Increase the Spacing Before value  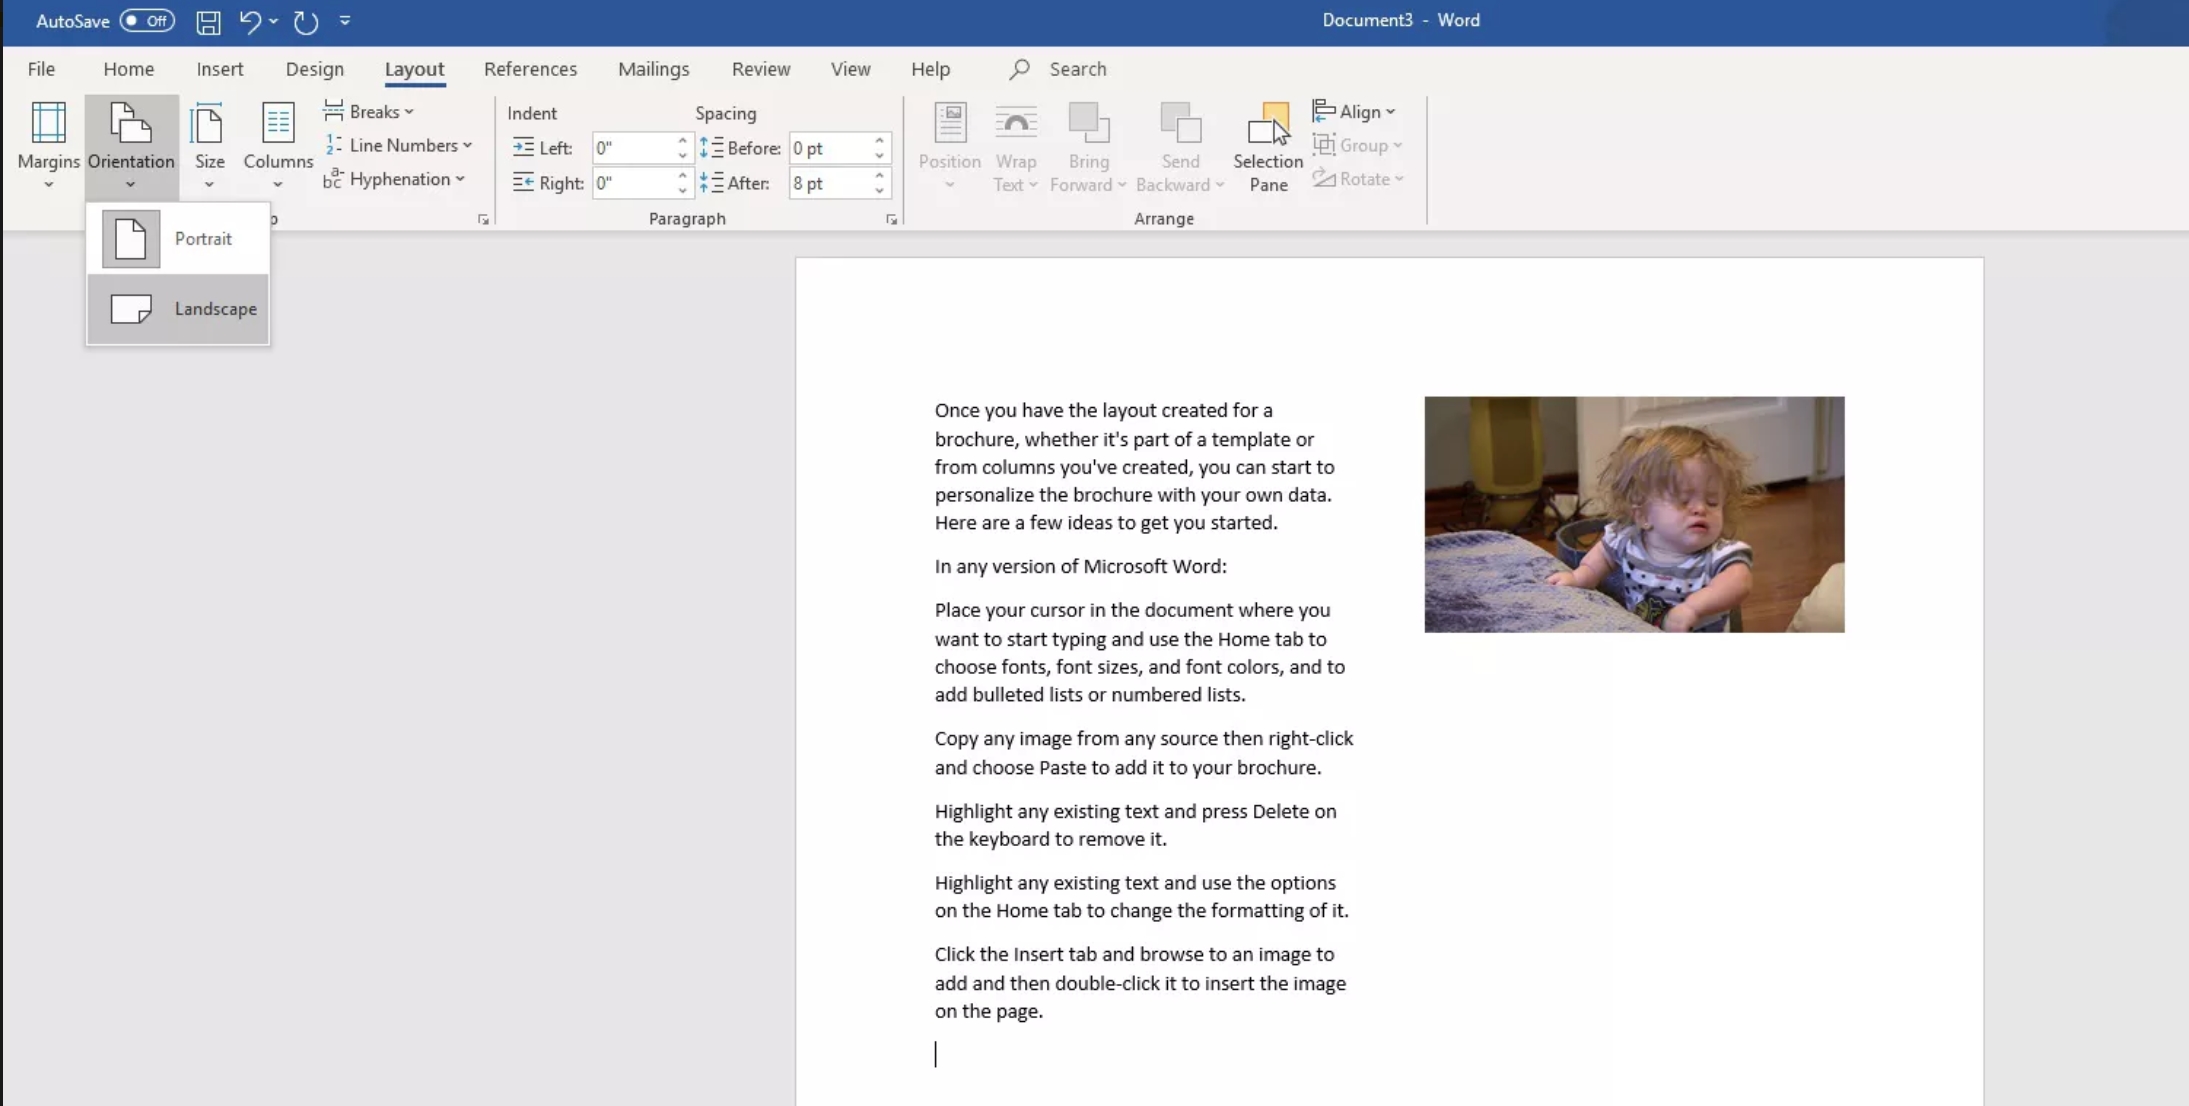tap(879, 141)
